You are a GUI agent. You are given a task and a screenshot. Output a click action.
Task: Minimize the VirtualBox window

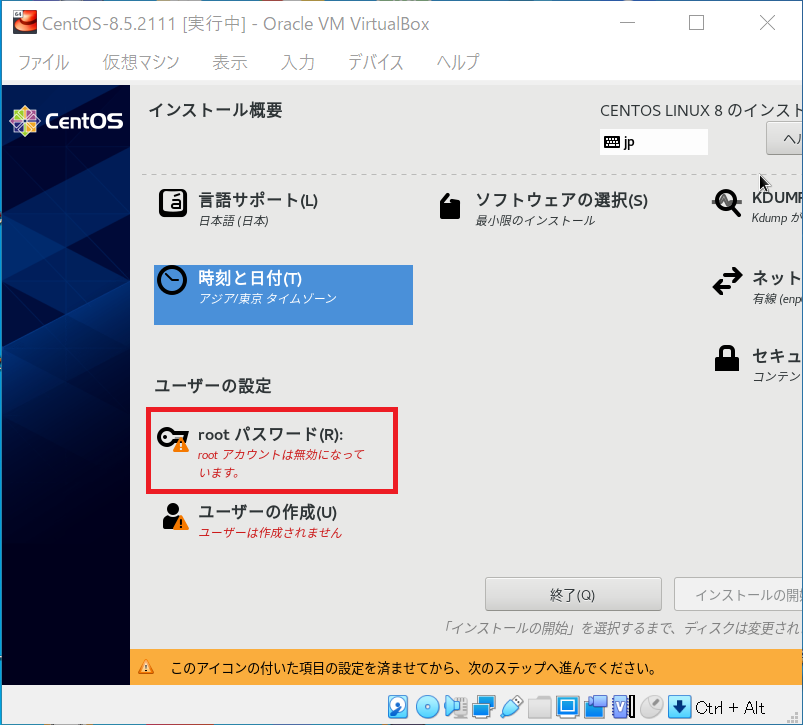click(x=627, y=23)
